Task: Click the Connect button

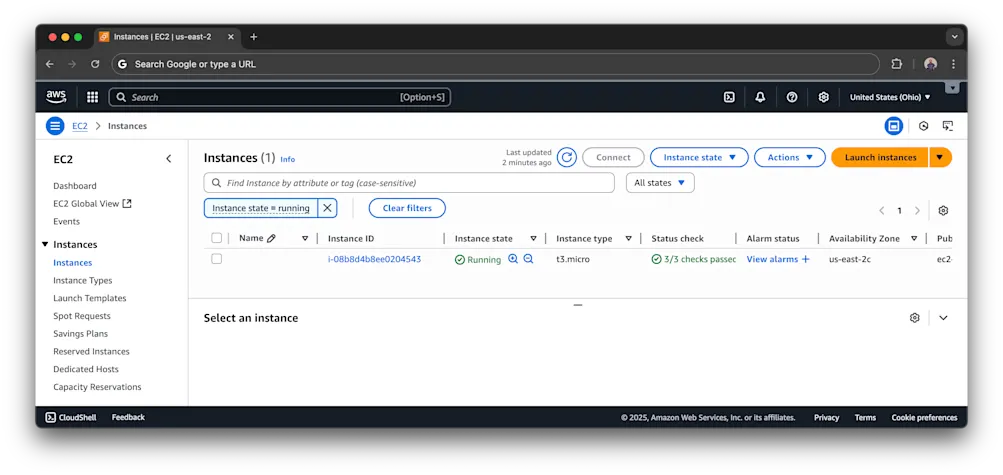Action: click(613, 157)
